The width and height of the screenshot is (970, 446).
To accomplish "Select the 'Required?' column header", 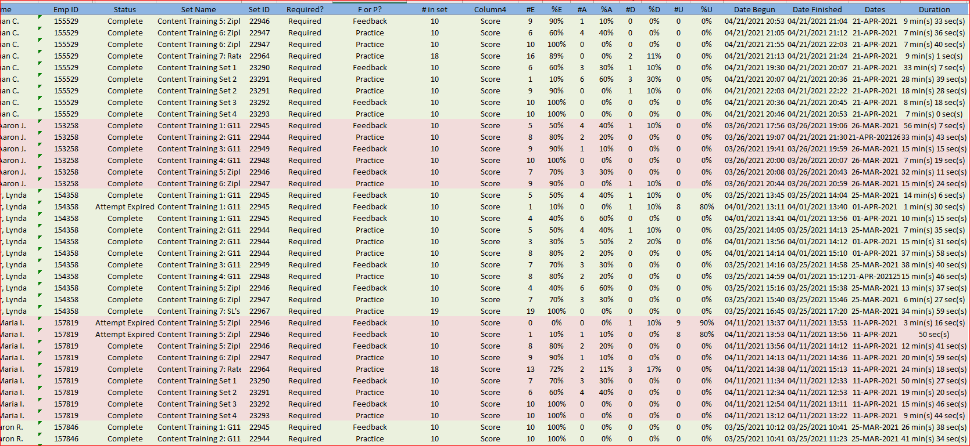I will [x=304, y=9].
